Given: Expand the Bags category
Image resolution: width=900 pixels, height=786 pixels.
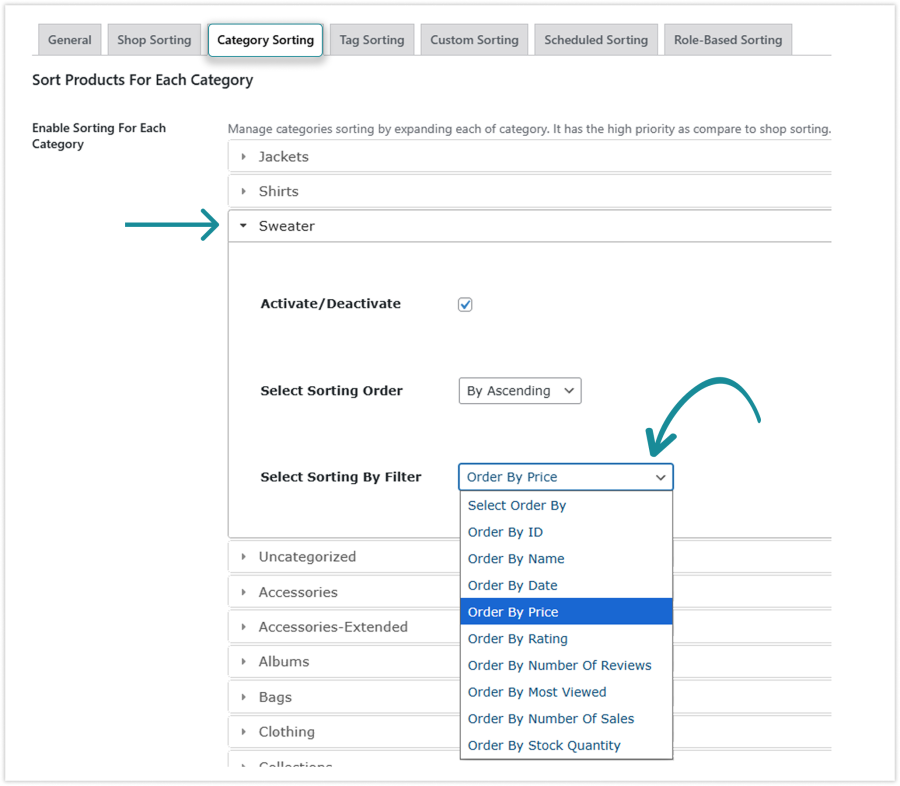Looking at the screenshot, I should 276,696.
